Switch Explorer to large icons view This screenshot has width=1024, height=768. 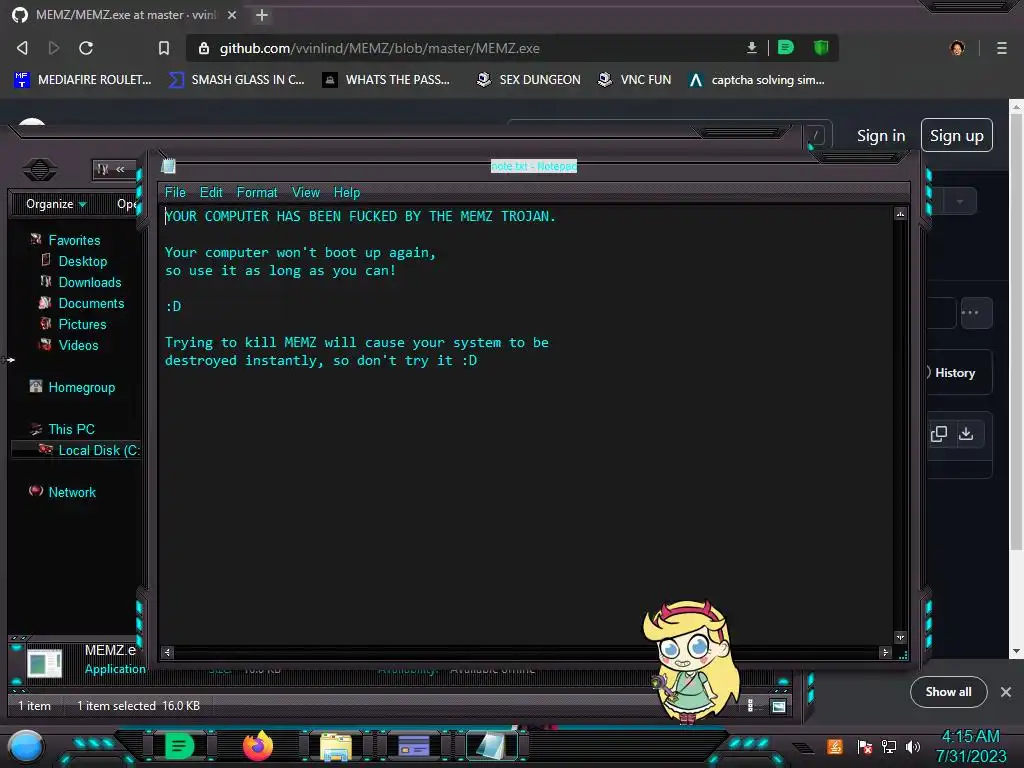click(x=778, y=706)
